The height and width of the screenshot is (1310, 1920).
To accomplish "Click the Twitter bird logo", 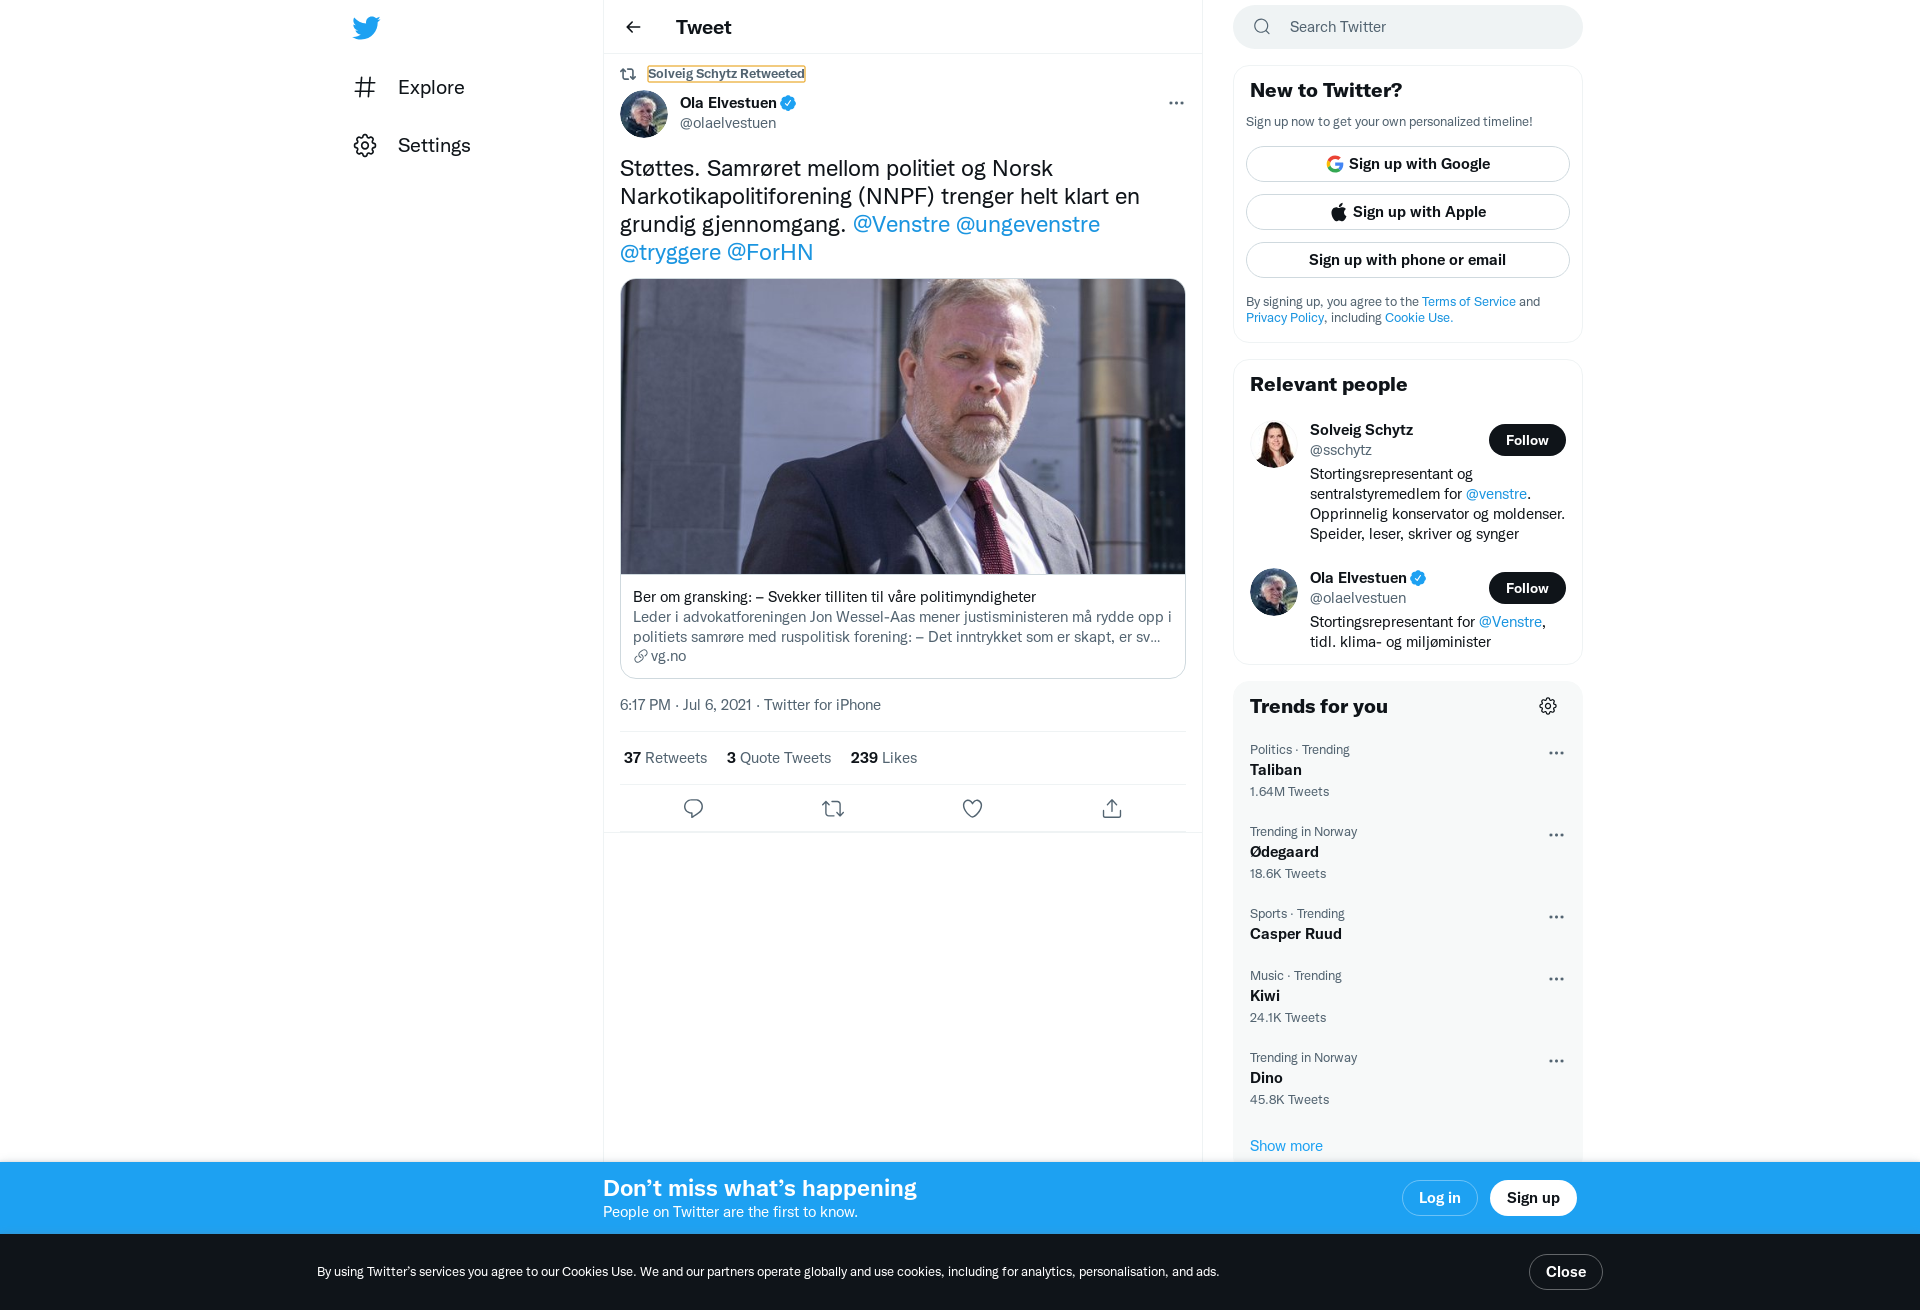I will [366, 28].
